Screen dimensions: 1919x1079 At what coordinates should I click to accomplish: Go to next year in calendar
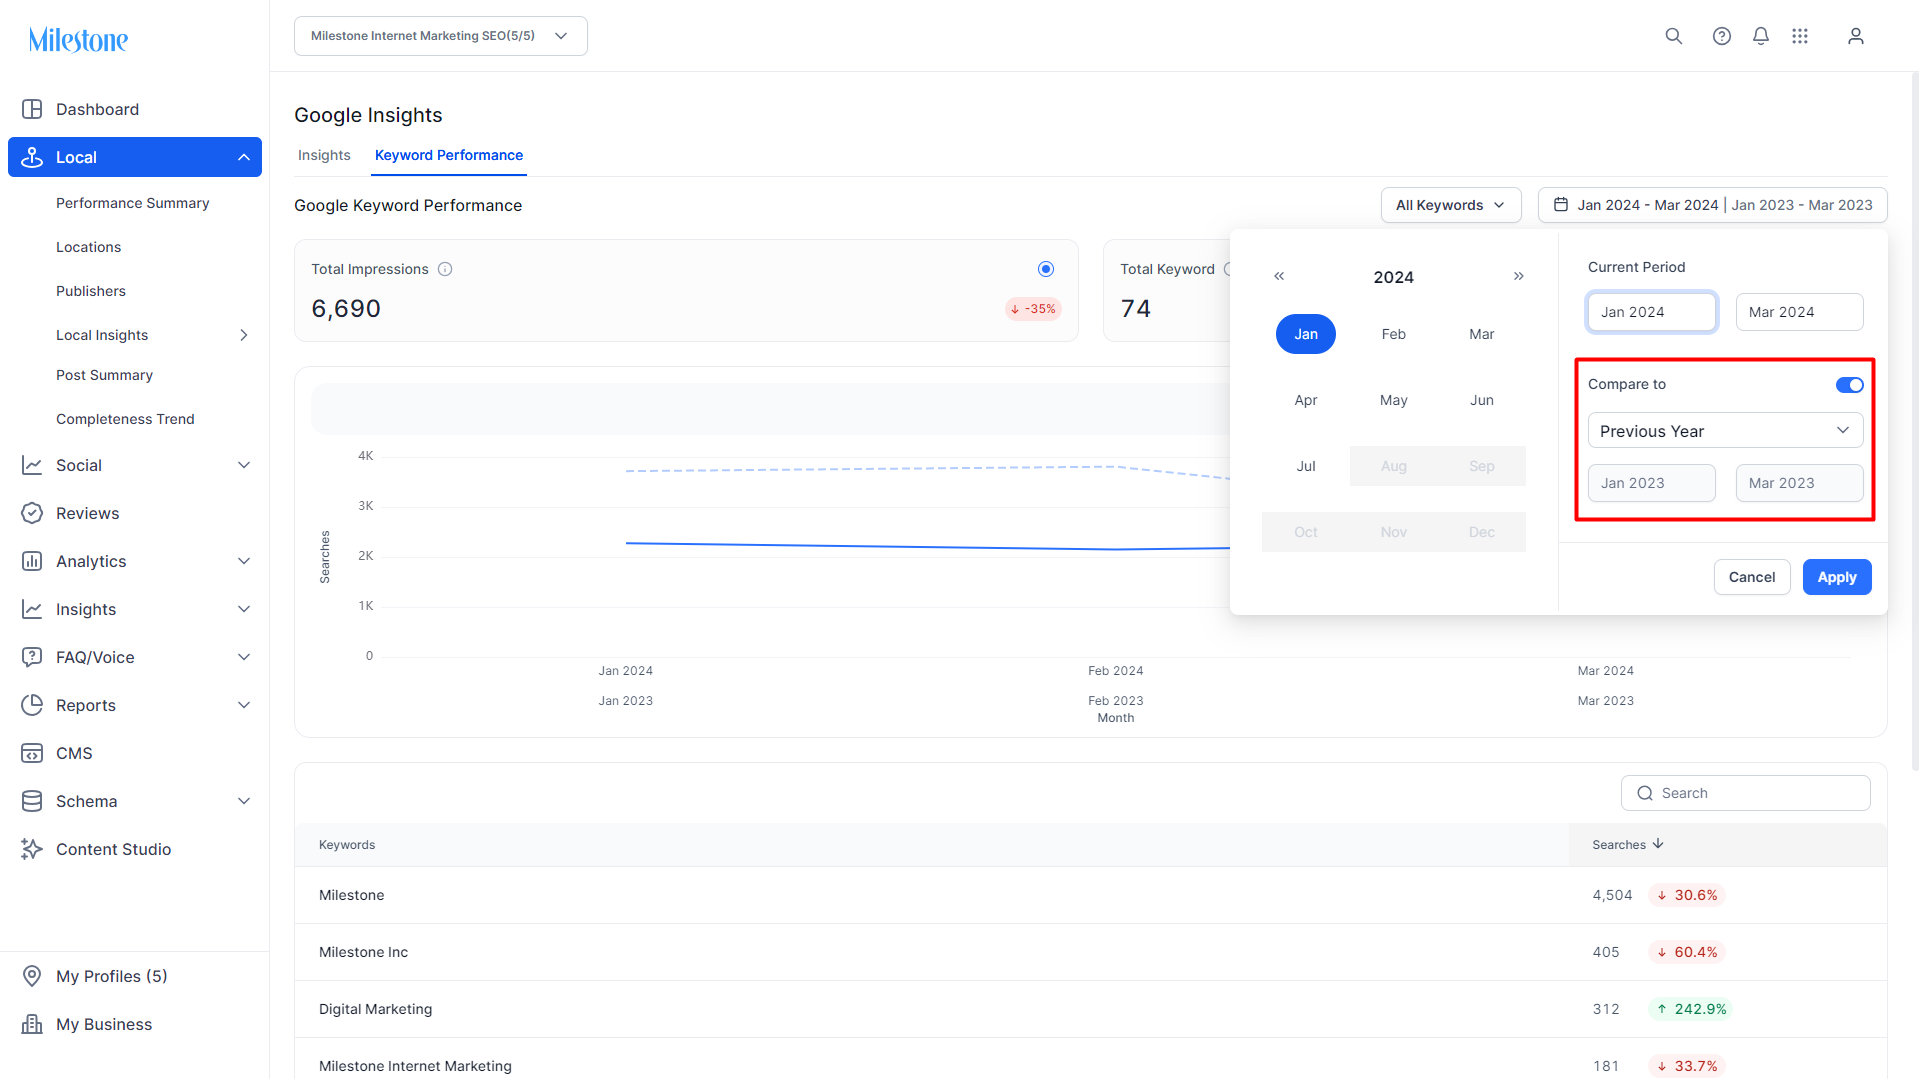[1519, 276]
